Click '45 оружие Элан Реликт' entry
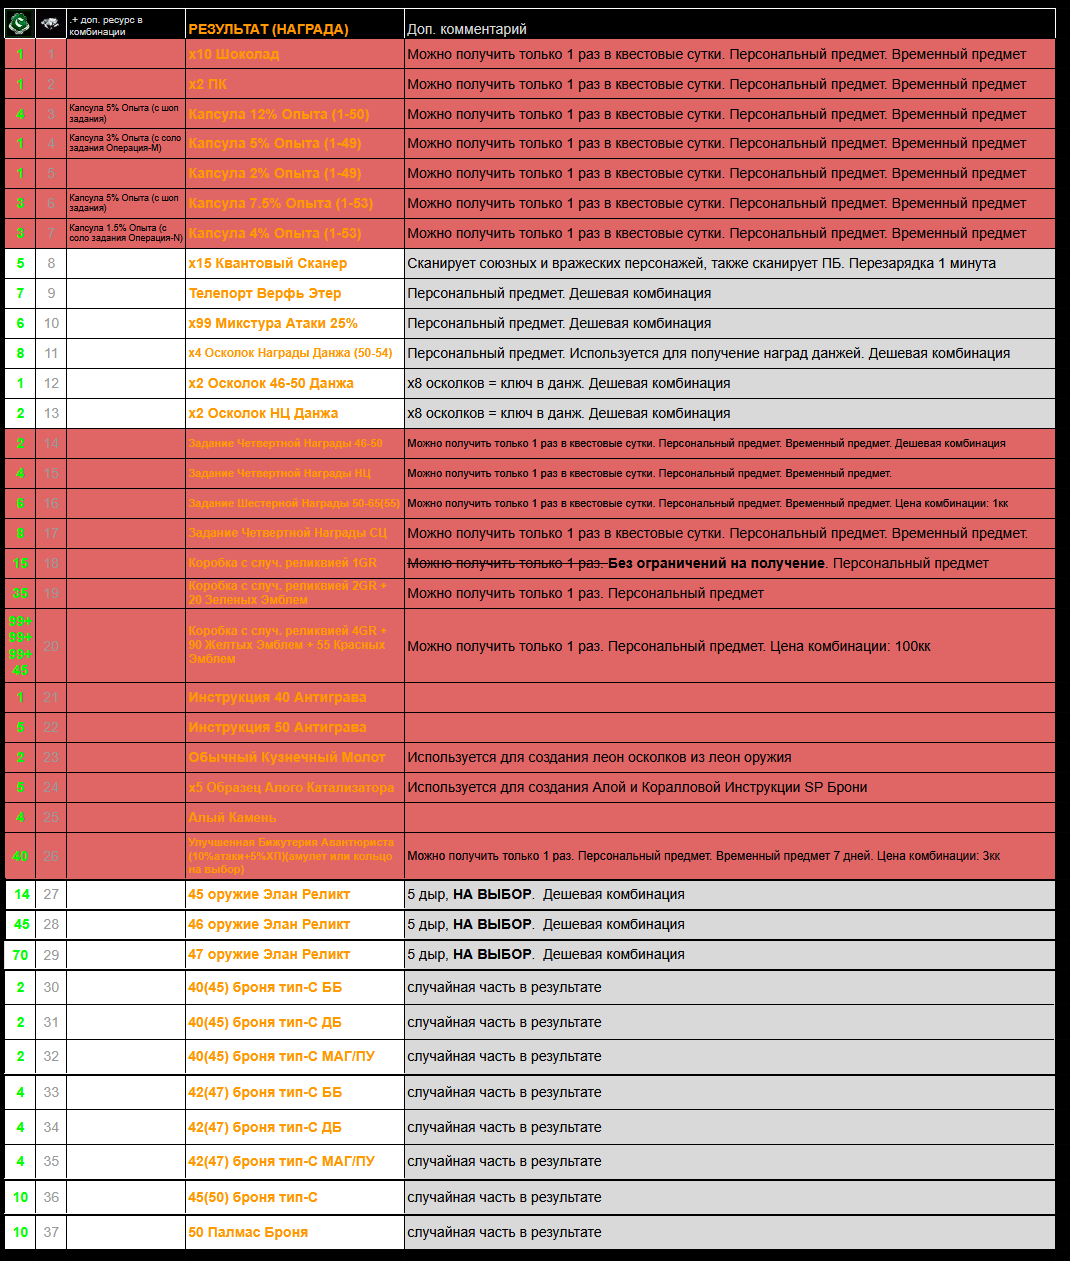Image resolution: width=1070 pixels, height=1261 pixels. click(x=269, y=894)
